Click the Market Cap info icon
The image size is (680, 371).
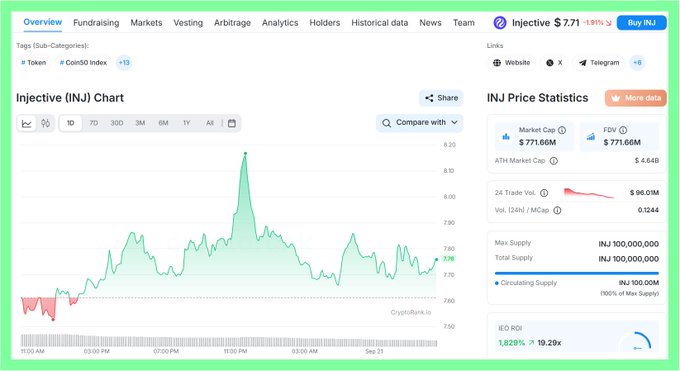tap(562, 130)
